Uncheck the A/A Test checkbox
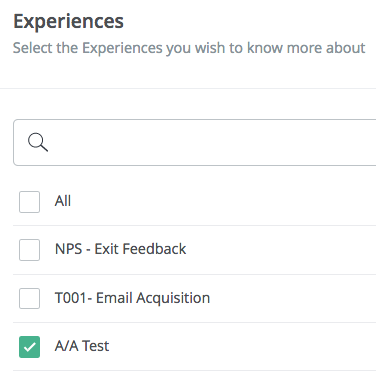 [29, 347]
